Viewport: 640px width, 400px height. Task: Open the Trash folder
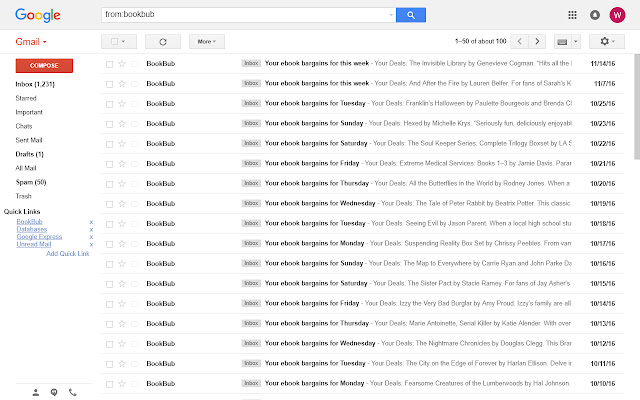click(23, 196)
